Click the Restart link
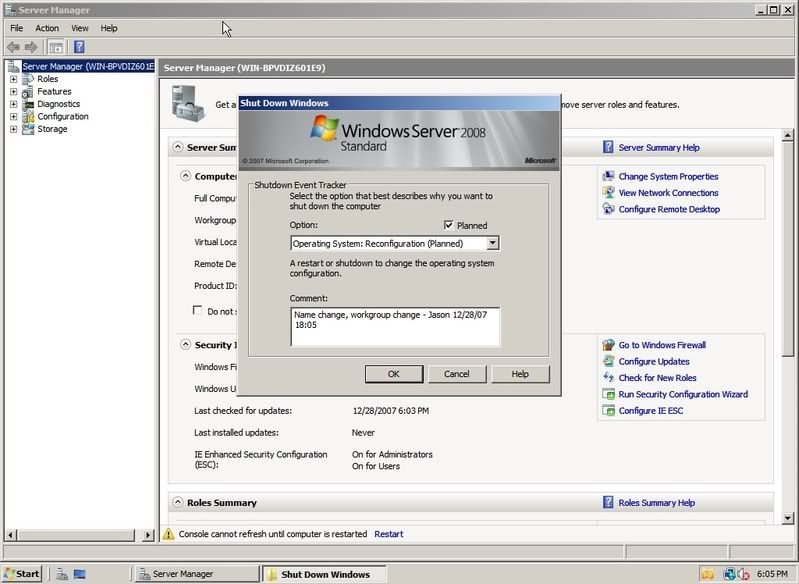 click(x=389, y=534)
